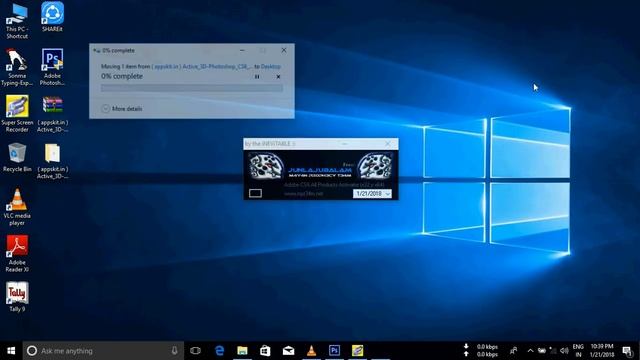Image resolution: width=640 pixels, height=360 pixels.
Task: Switch to Photoshop in the taskbar
Action: tap(334, 351)
